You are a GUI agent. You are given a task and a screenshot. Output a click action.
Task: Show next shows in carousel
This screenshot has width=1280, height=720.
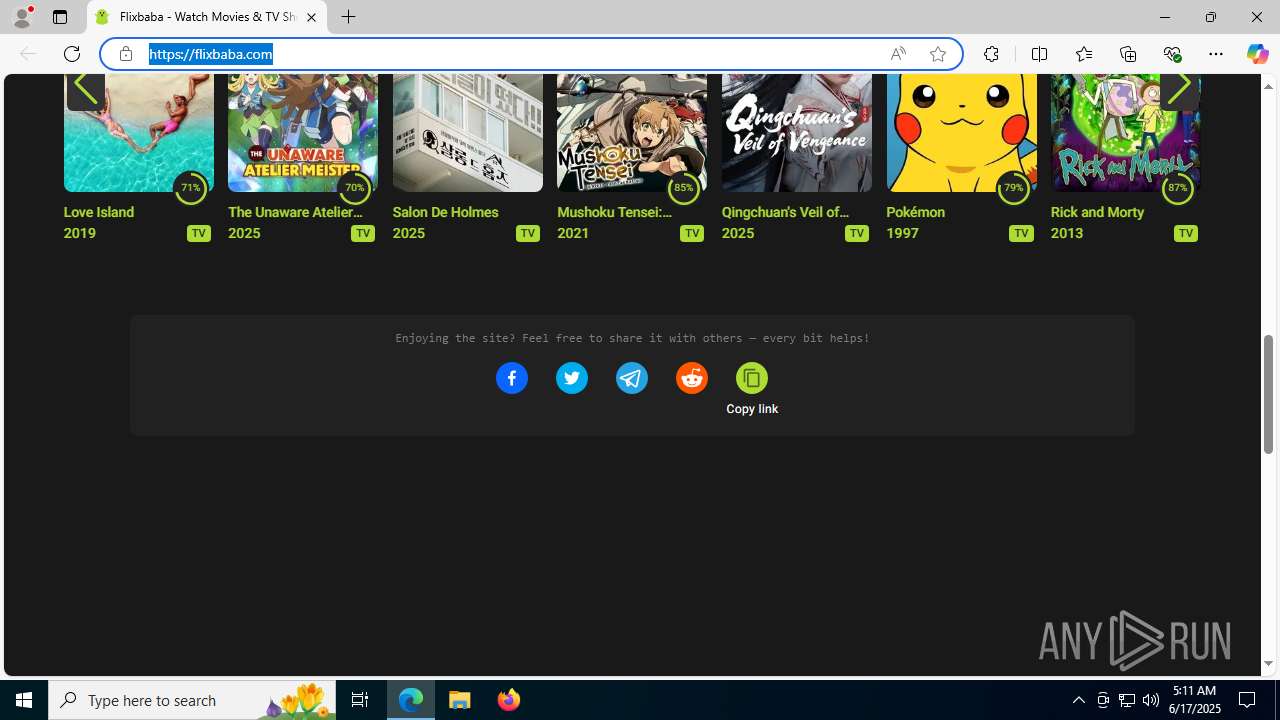(x=1179, y=88)
